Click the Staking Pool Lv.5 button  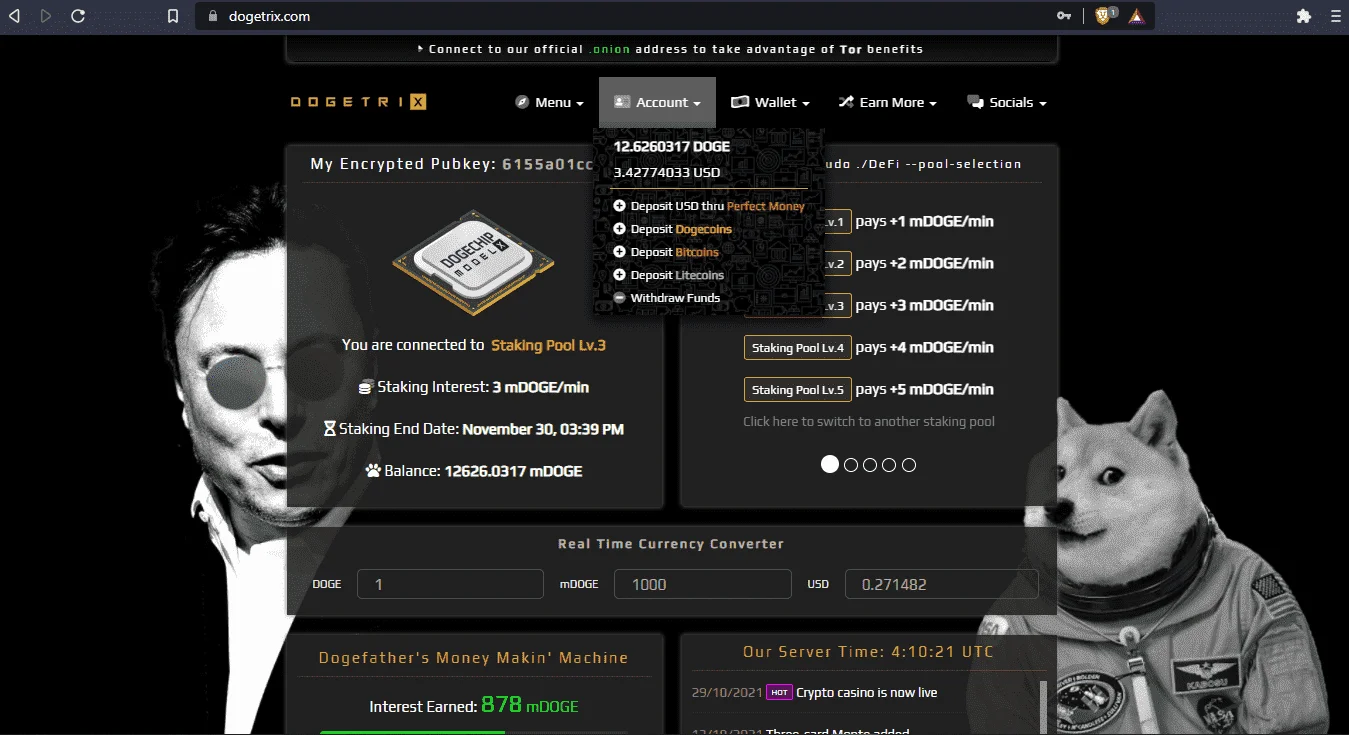(798, 390)
